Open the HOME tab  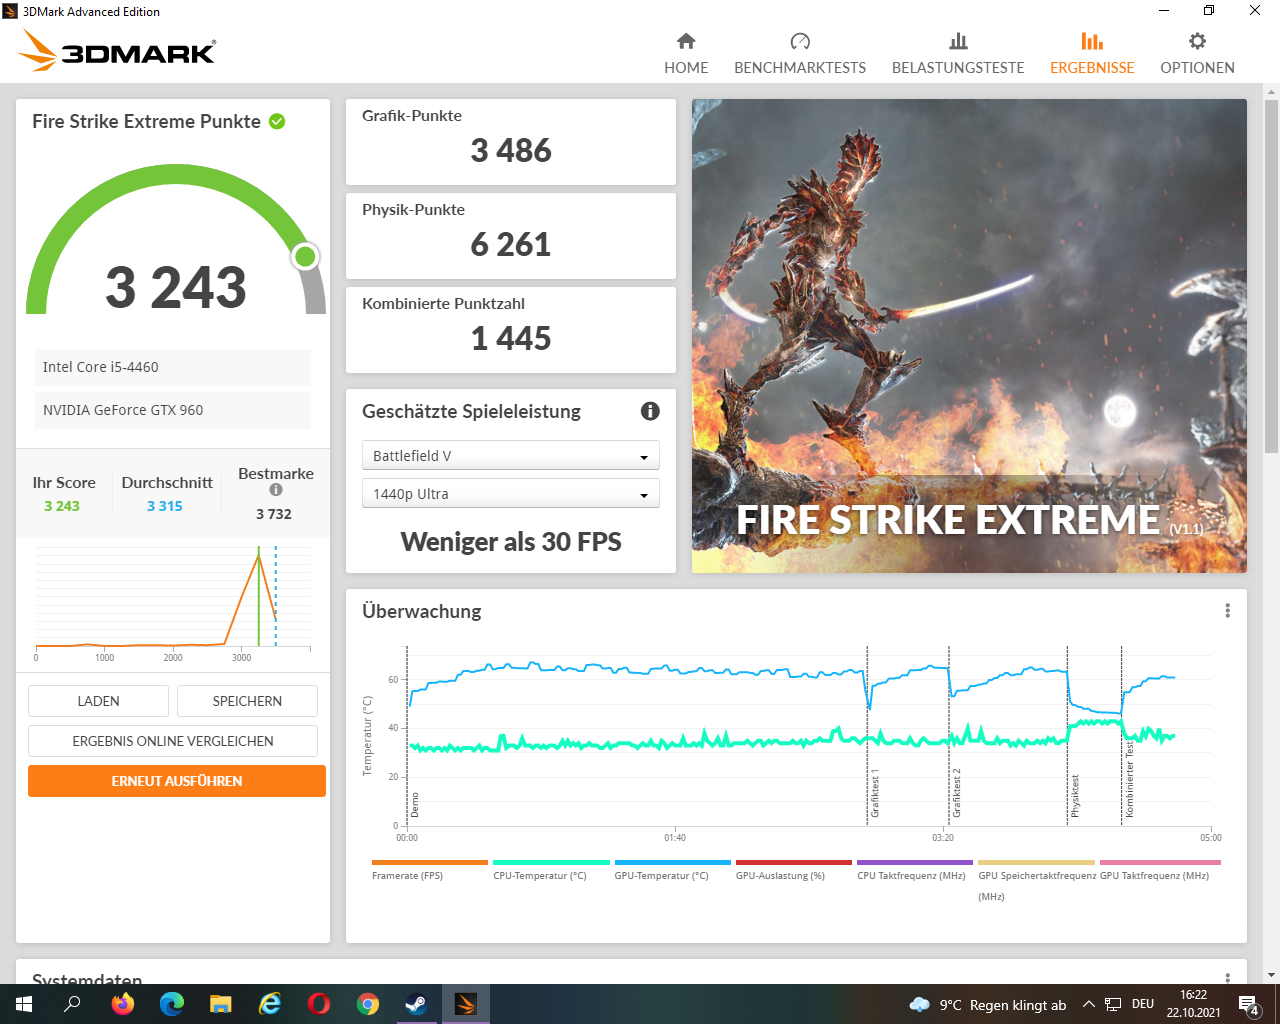686,54
